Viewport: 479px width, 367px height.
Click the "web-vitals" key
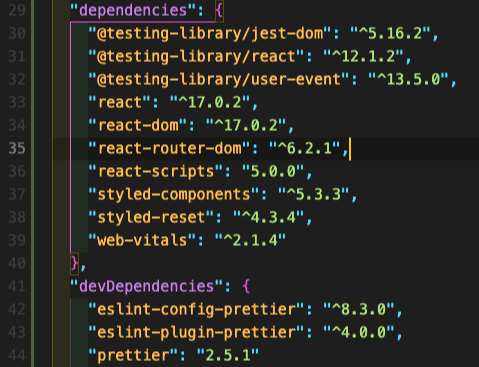point(142,240)
